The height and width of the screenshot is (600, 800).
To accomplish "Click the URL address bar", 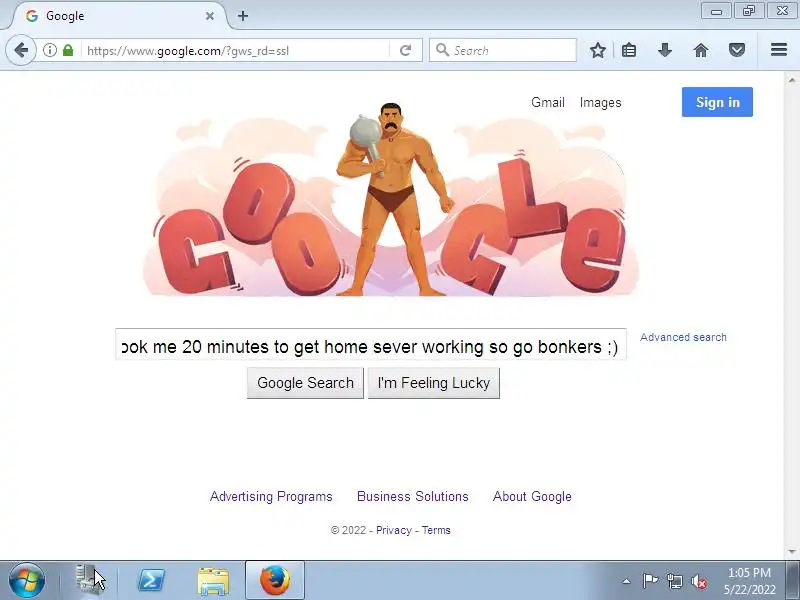I will coord(236,51).
